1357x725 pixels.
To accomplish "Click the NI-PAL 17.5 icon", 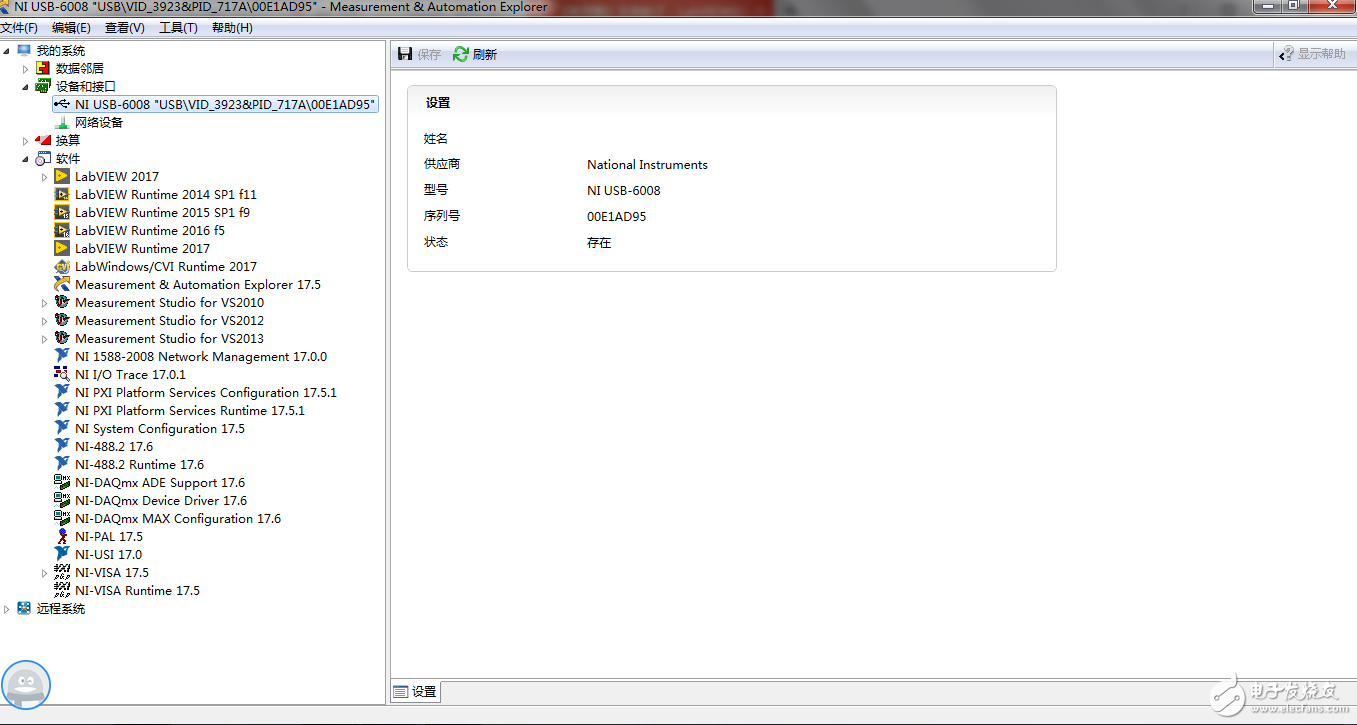I will point(62,537).
